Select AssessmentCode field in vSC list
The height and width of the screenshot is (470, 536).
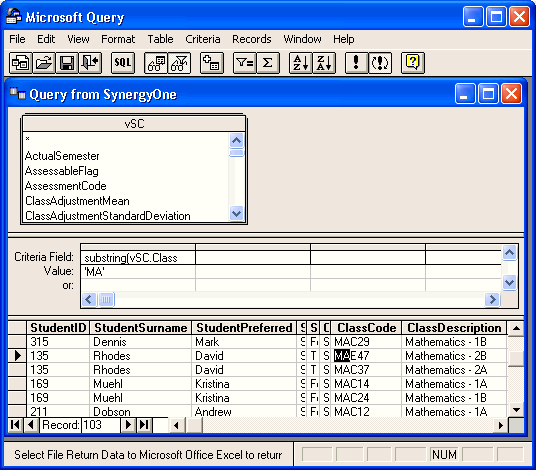point(66,186)
